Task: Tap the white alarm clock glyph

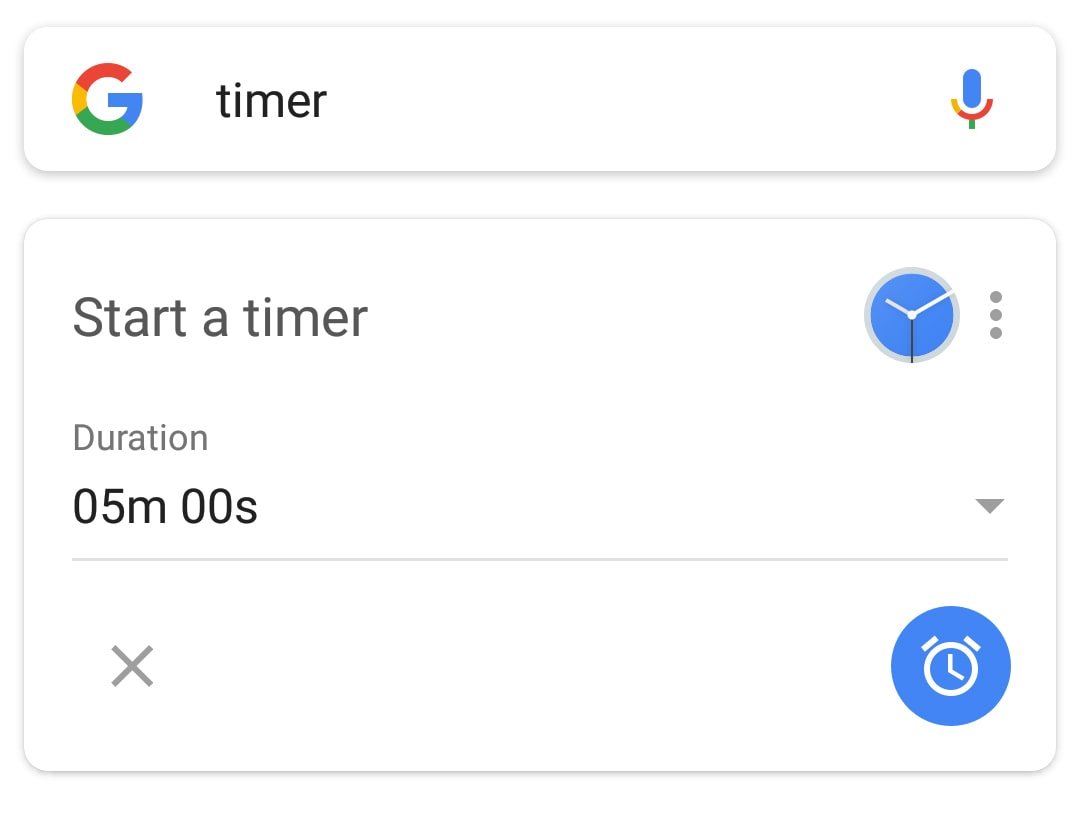Action: (950, 665)
